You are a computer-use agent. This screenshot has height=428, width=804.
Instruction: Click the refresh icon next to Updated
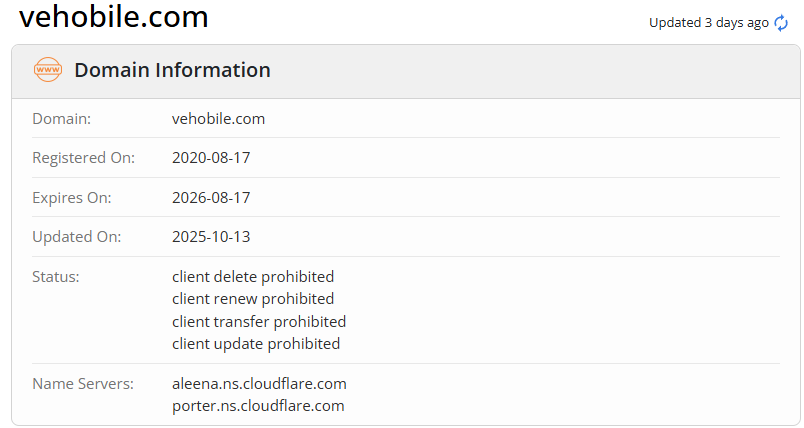[781, 23]
